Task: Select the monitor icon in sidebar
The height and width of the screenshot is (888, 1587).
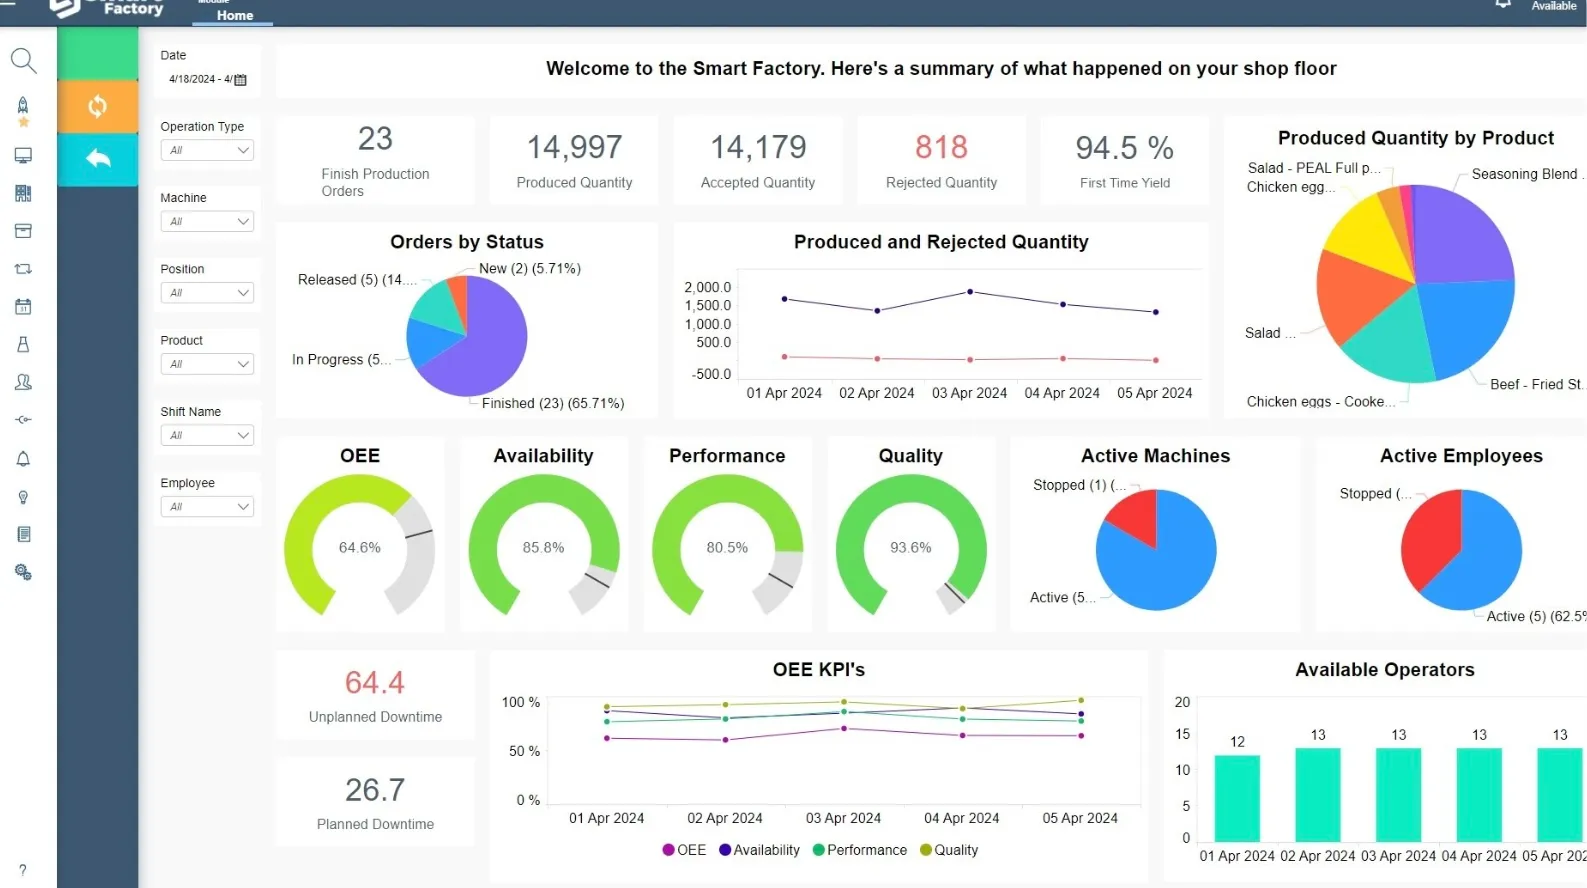Action: (x=23, y=155)
